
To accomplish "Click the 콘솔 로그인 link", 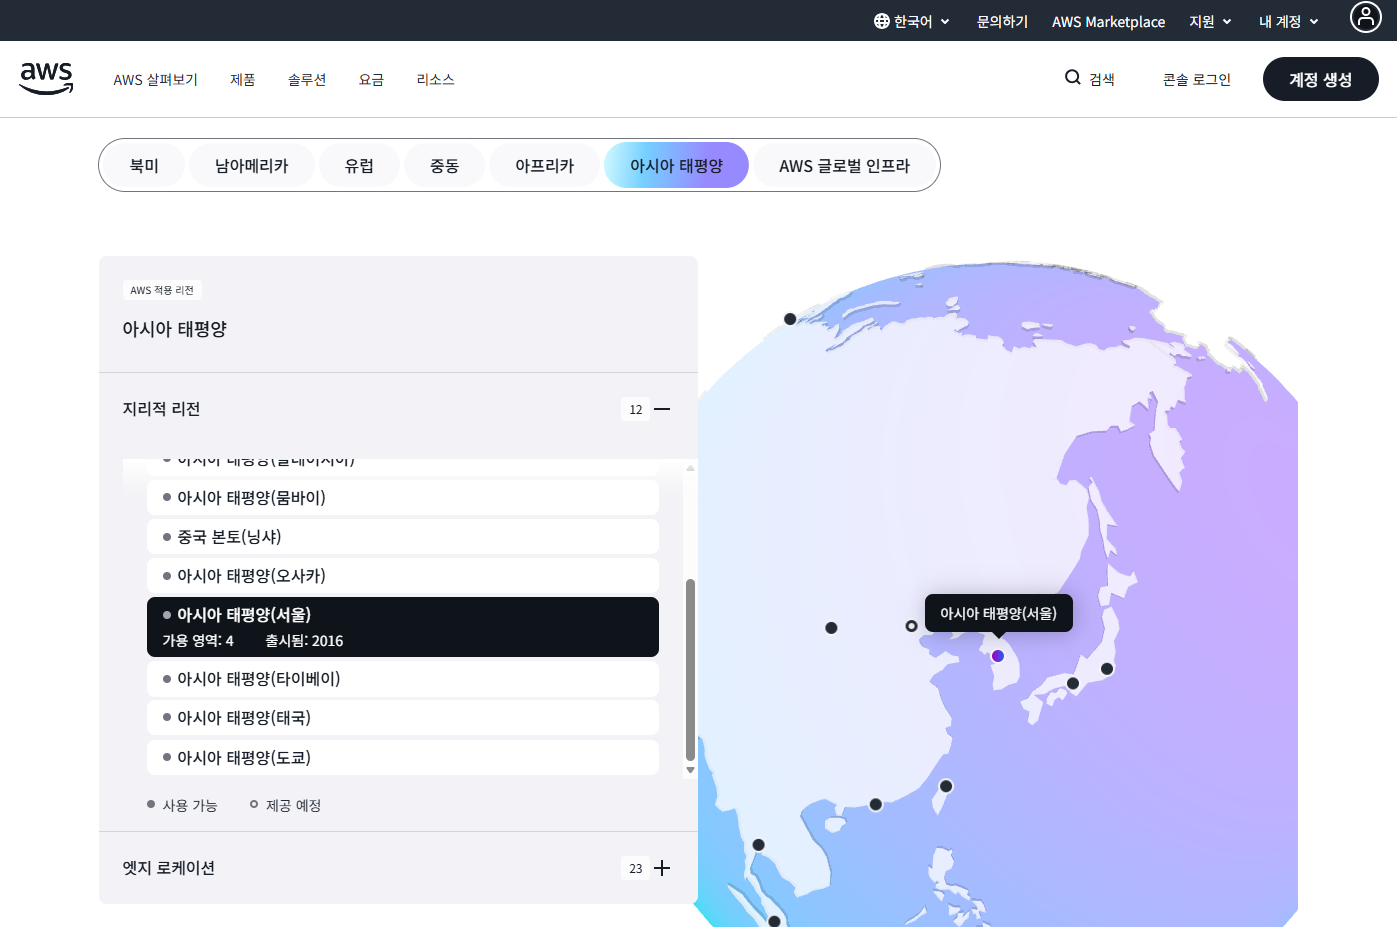I will [x=1196, y=79].
